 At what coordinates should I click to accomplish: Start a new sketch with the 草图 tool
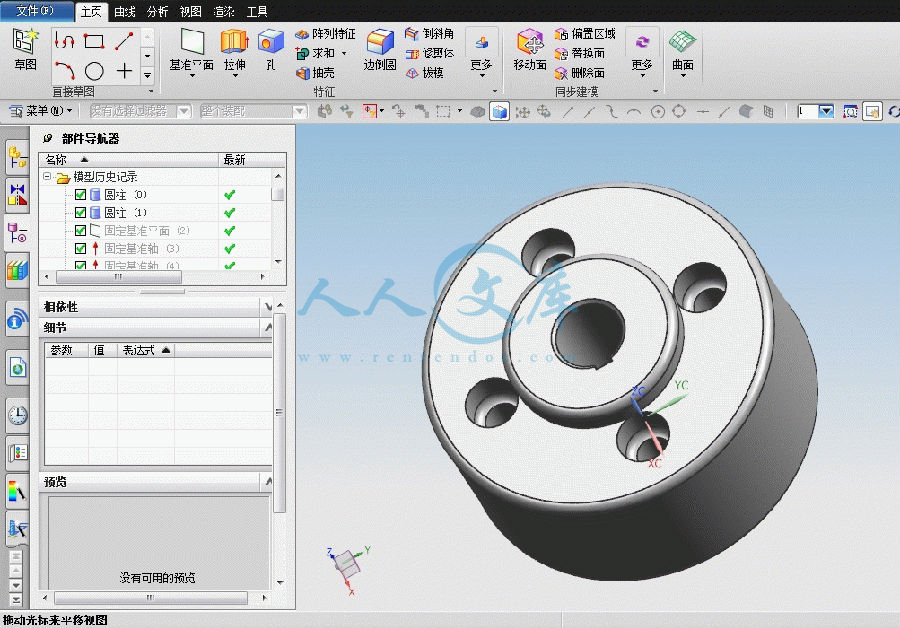tap(25, 50)
